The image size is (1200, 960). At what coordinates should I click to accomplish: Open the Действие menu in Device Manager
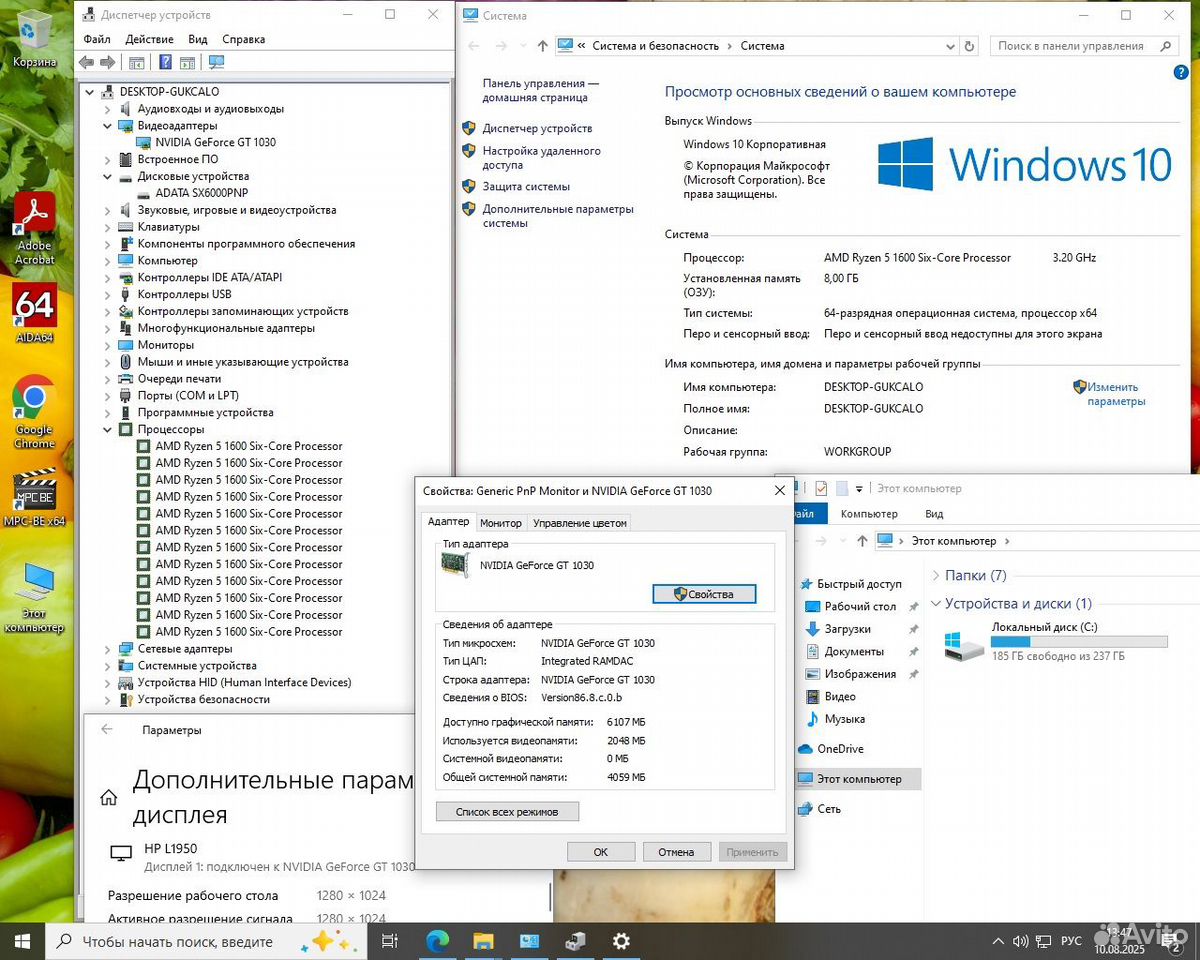tap(150, 39)
